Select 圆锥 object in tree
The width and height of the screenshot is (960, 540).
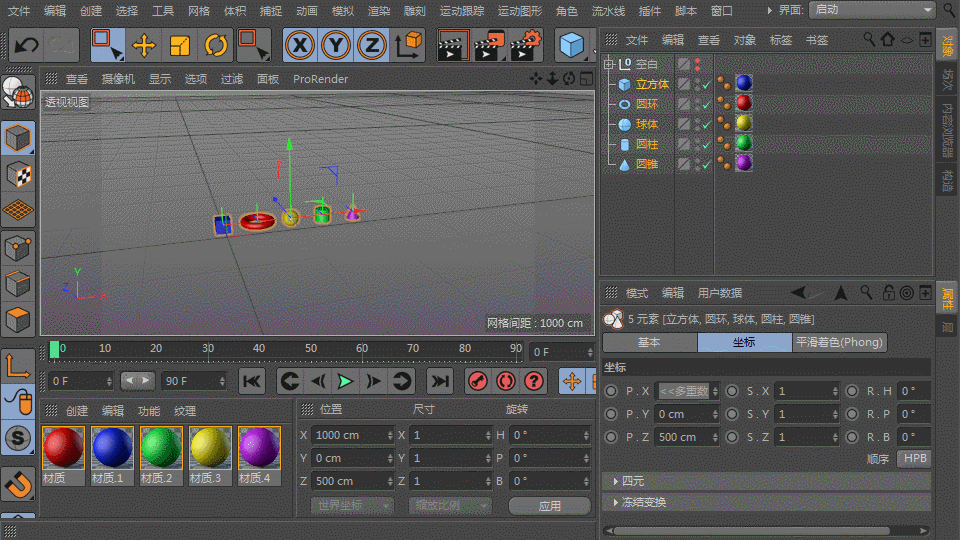[x=647, y=164]
